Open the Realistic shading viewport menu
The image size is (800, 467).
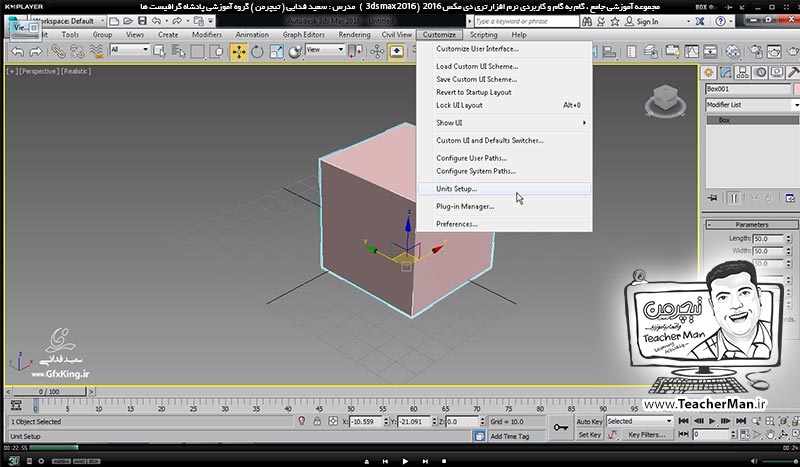pyautogui.click(x=76, y=71)
